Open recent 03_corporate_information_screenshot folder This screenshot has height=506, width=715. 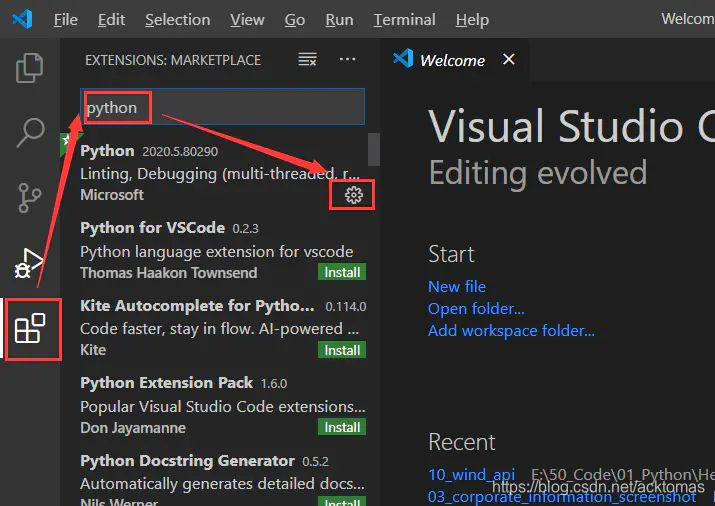point(562,496)
